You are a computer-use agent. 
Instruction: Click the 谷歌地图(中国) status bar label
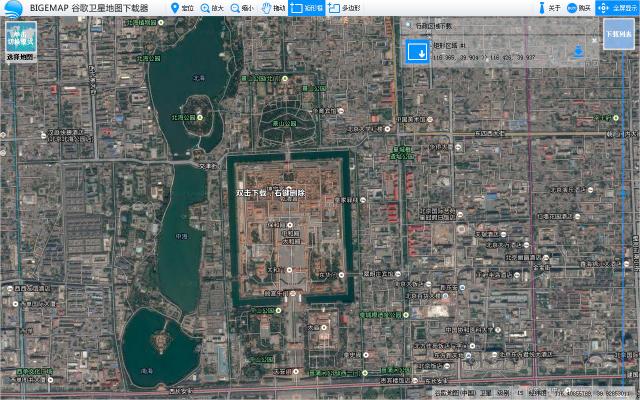(x=453, y=393)
